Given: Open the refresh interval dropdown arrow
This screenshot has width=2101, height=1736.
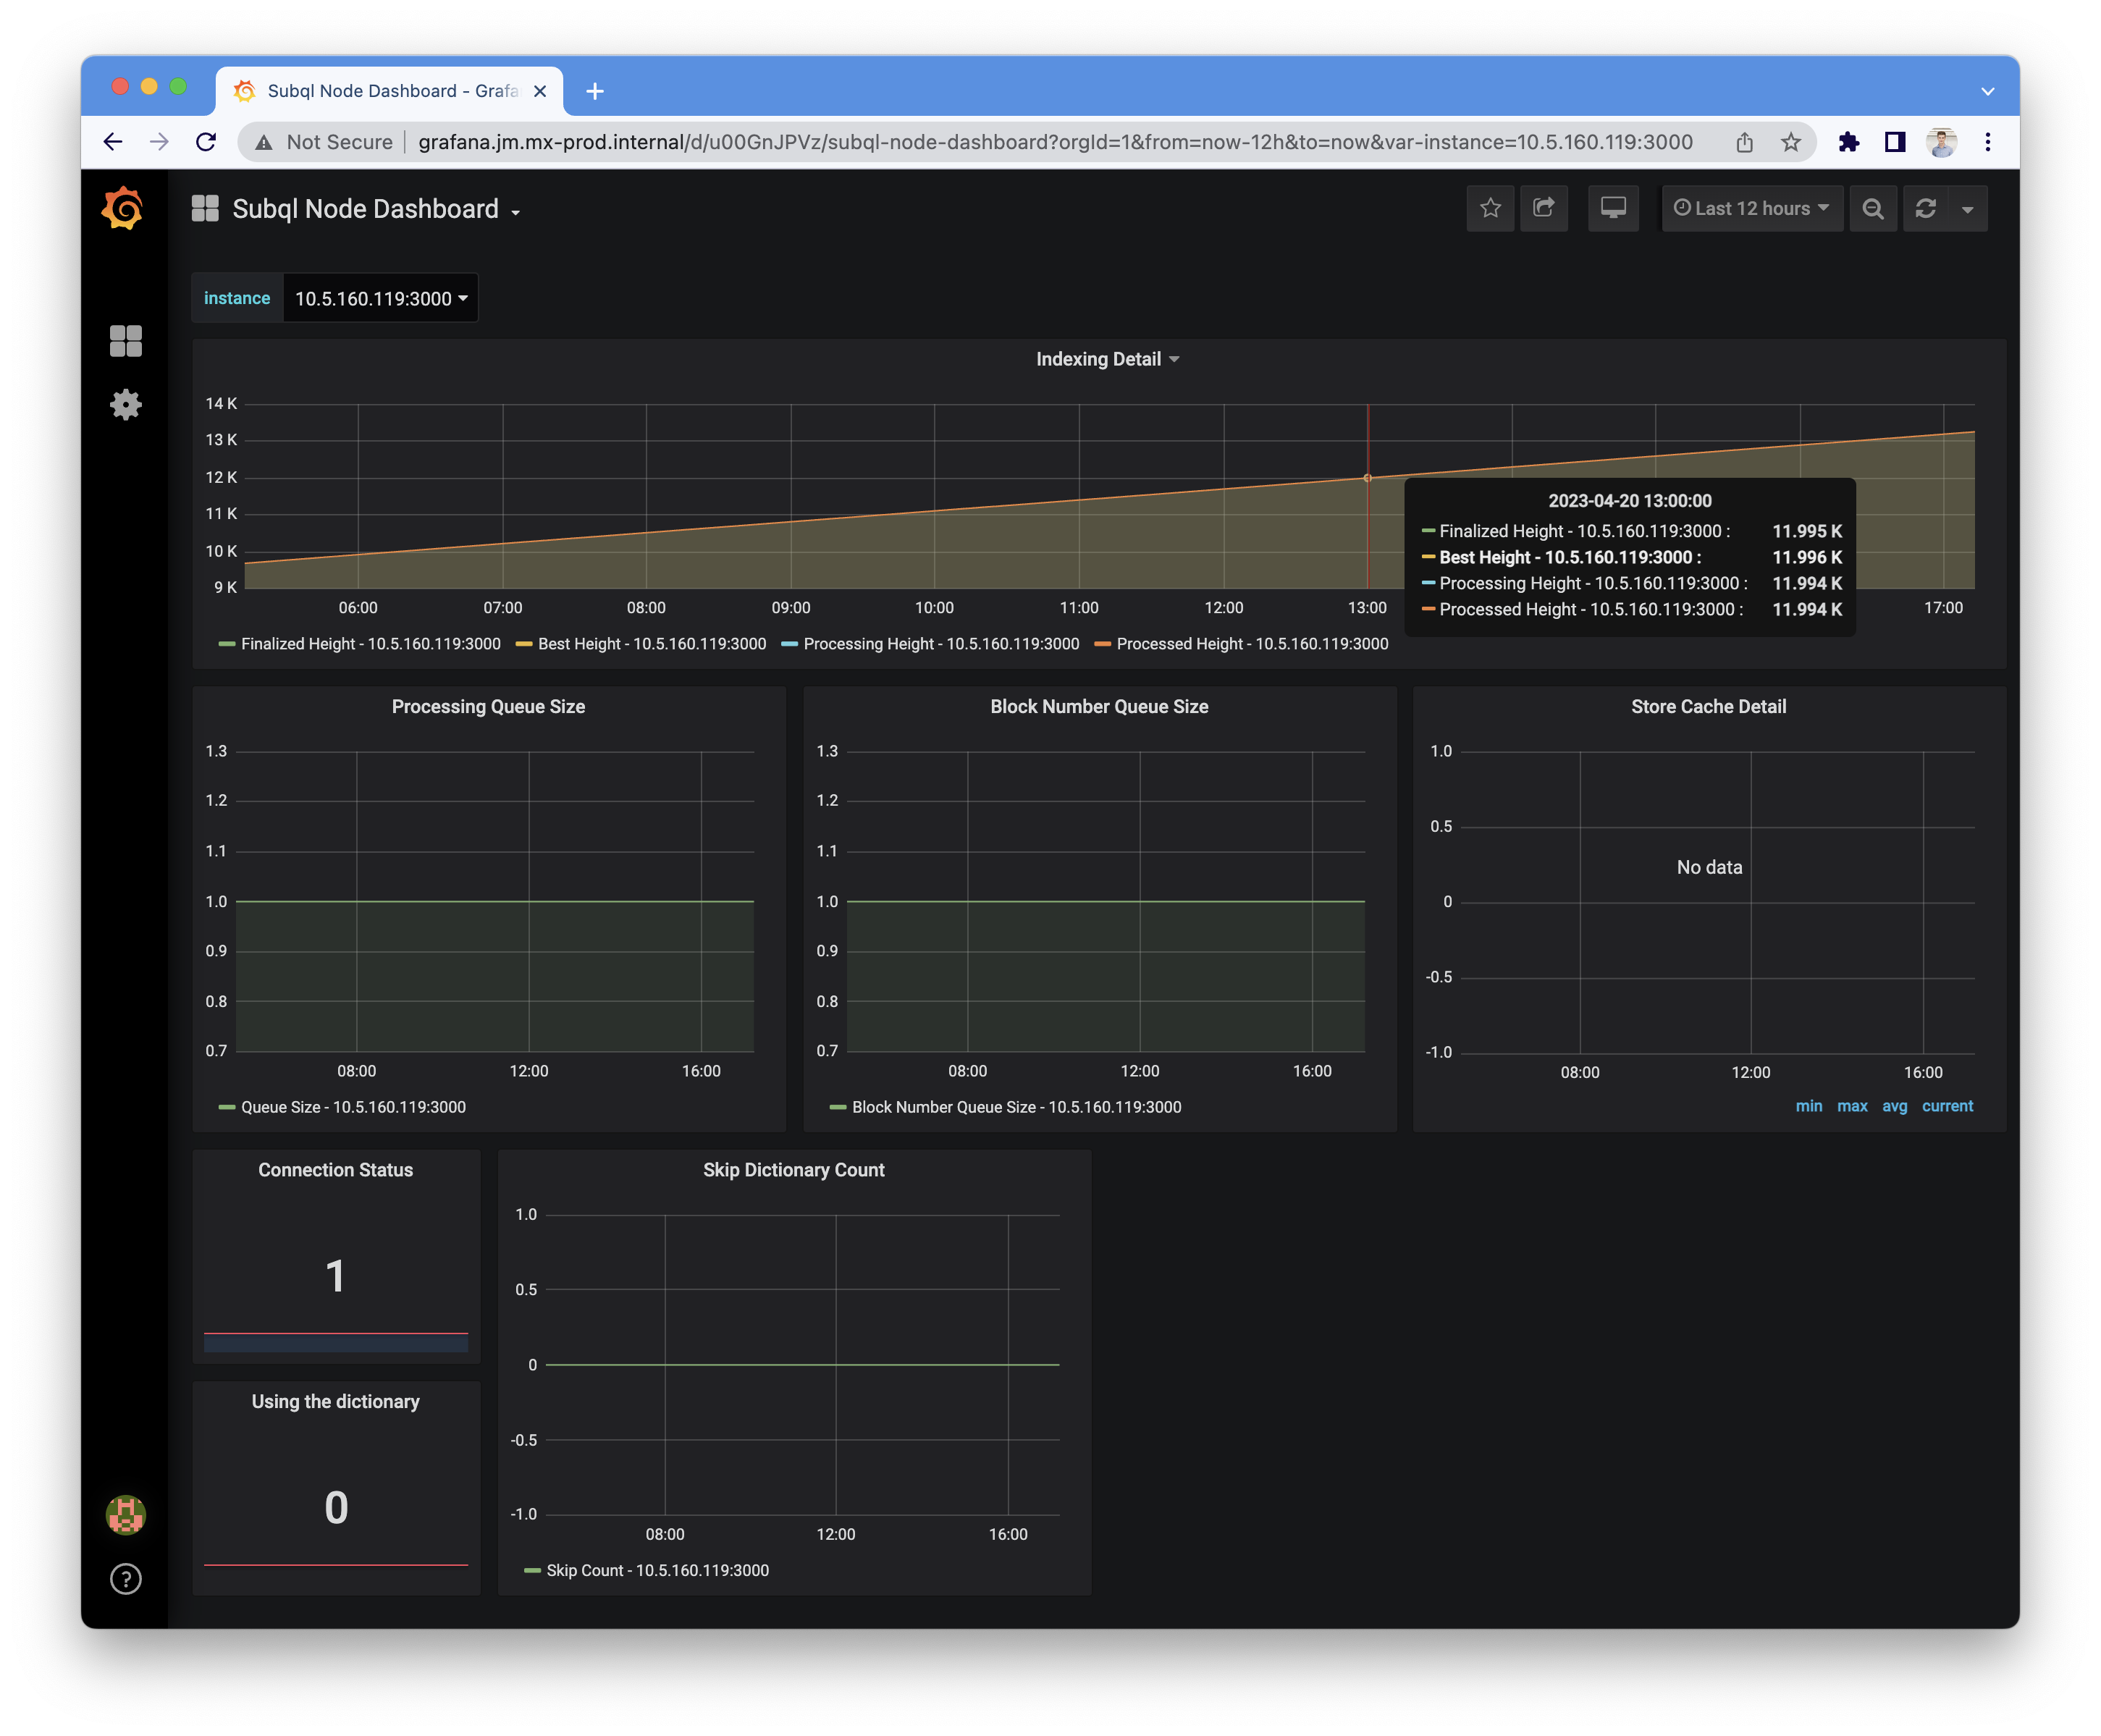Looking at the screenshot, I should click(x=1967, y=209).
